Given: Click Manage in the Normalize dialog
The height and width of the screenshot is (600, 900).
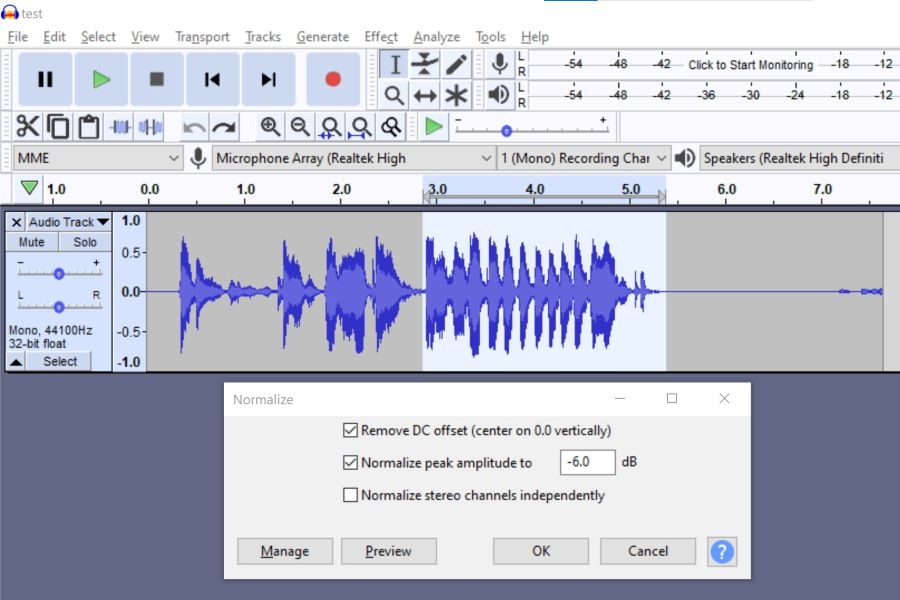Looking at the screenshot, I should point(285,551).
